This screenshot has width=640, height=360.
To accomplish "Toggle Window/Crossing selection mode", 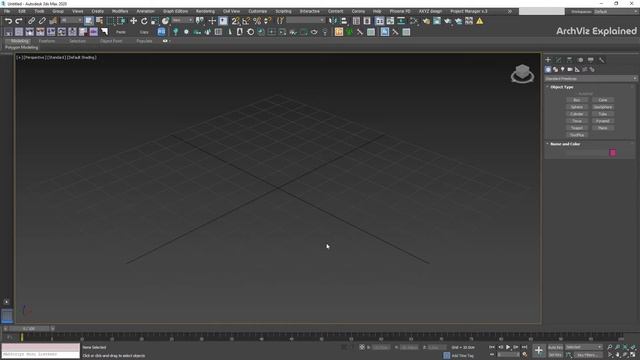I will 121,21.
